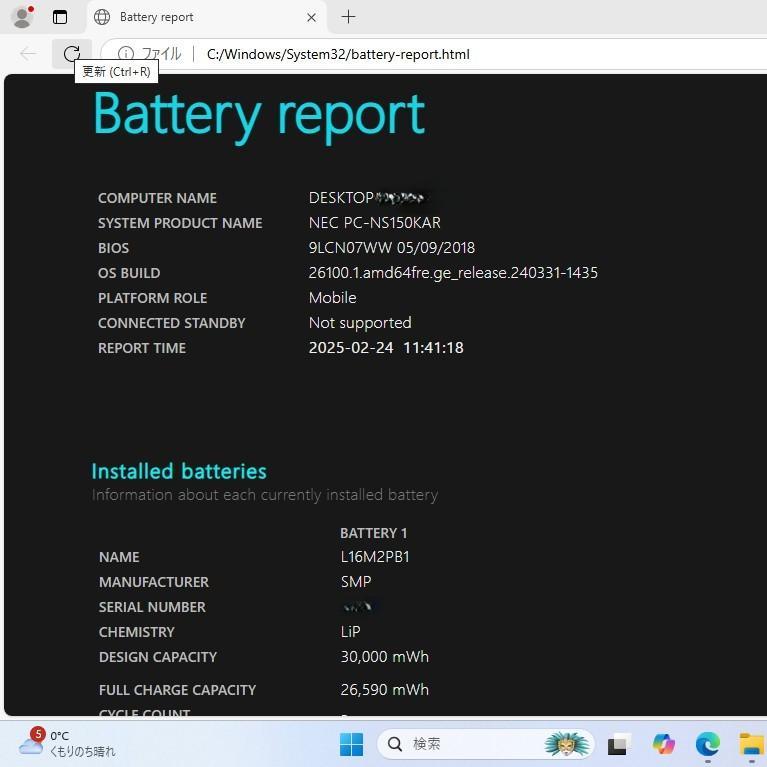Click the BATTERY 1 column header
Viewport: 767px width, 767px height.
373,533
